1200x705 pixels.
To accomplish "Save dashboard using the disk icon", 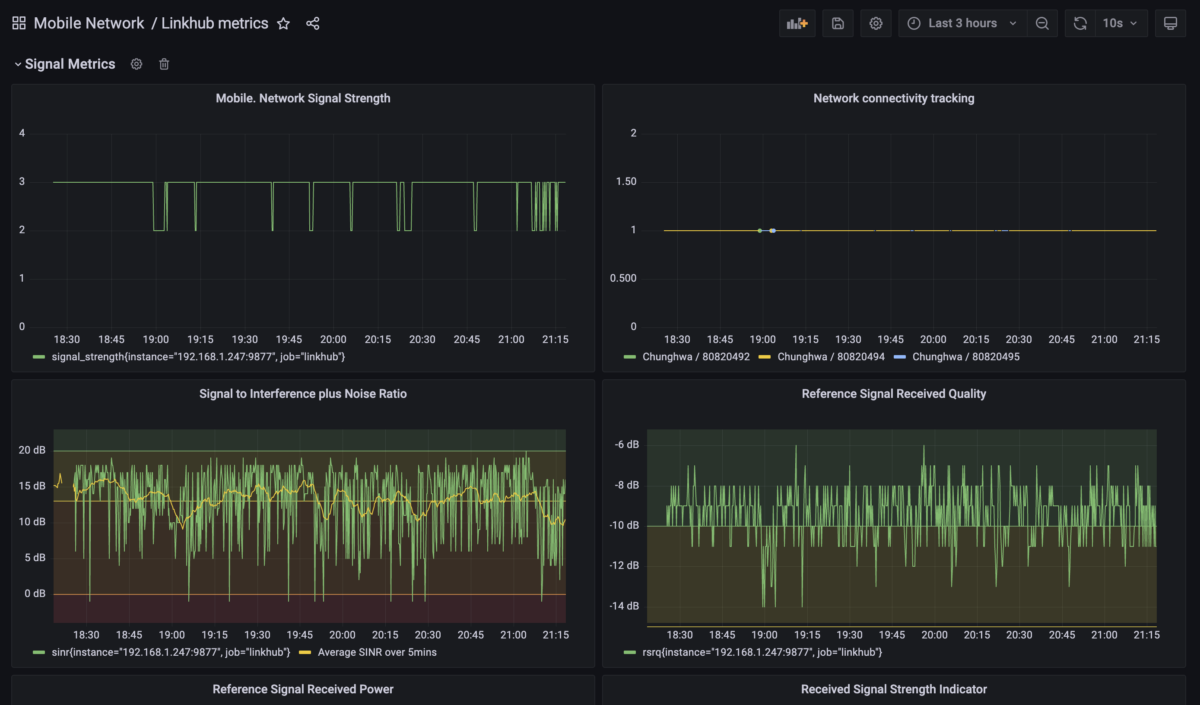I will (x=838, y=23).
